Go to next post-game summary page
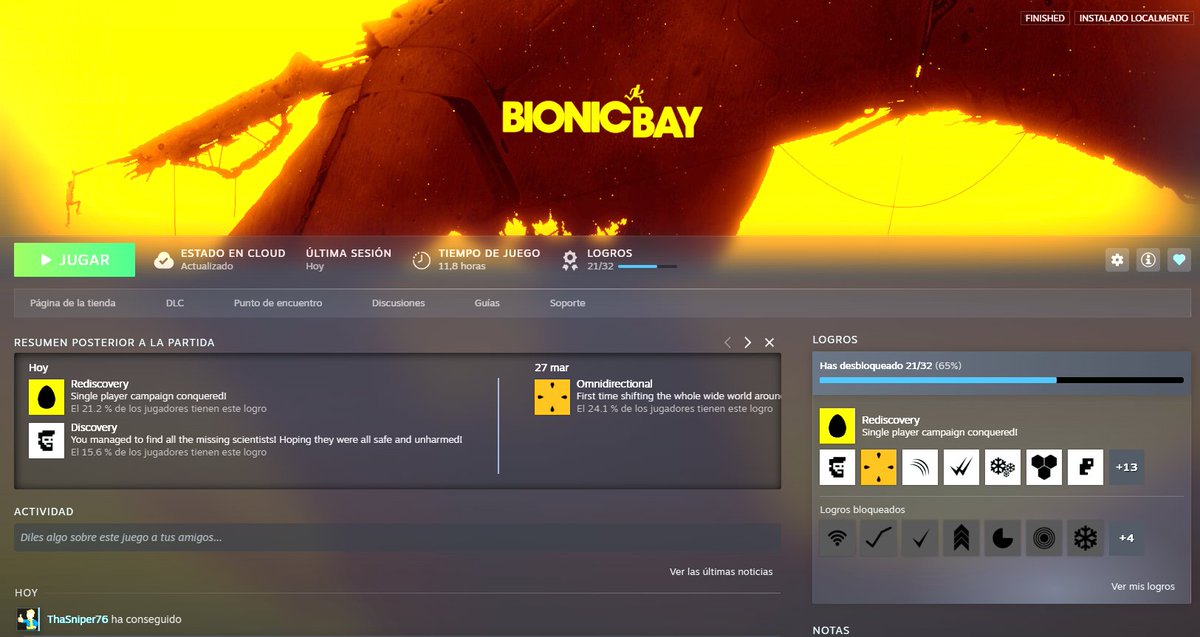 click(x=747, y=343)
